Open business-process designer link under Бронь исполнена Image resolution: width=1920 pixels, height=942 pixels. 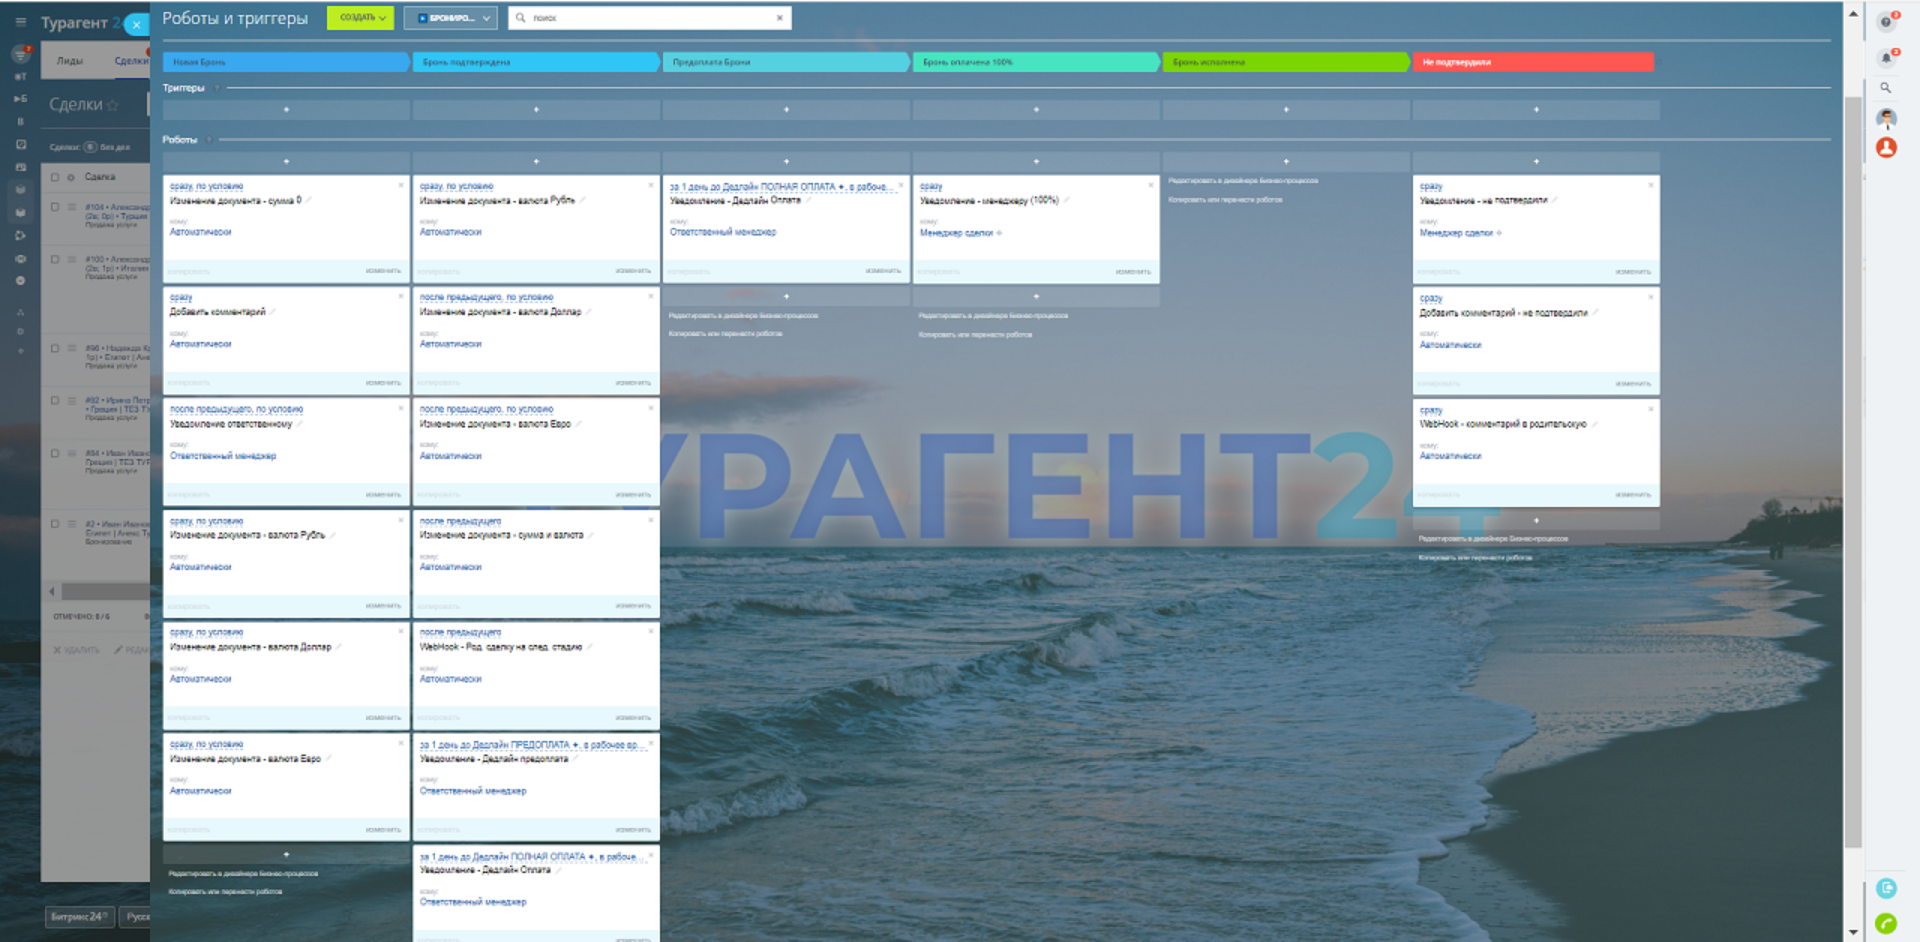pos(1243,181)
